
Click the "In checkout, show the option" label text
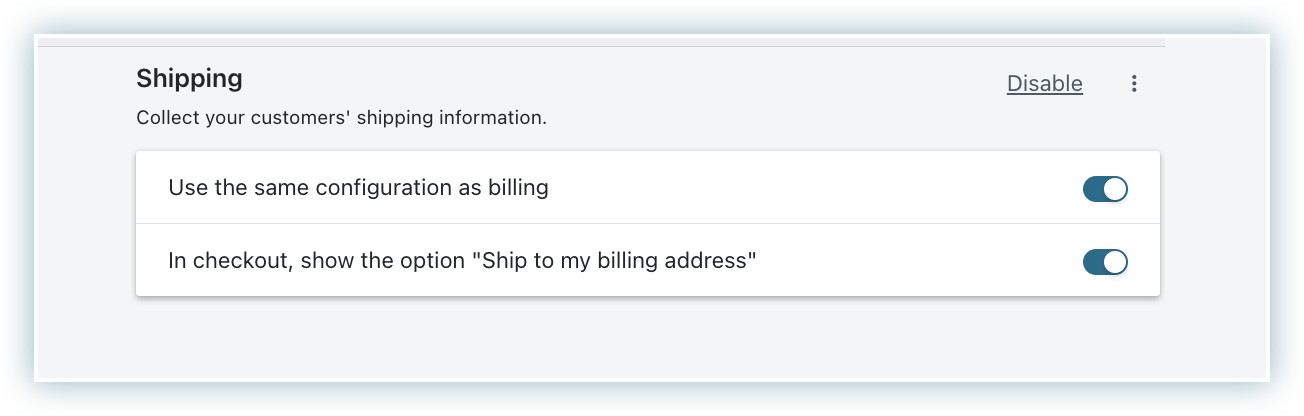tap(320, 262)
